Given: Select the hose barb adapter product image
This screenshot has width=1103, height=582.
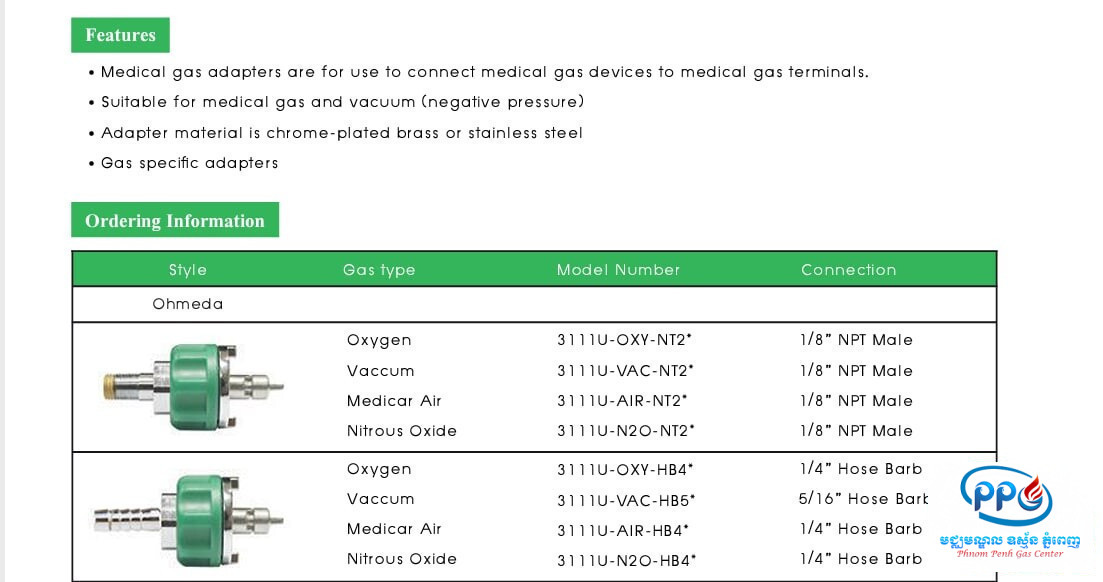Looking at the screenshot, I should [189, 519].
